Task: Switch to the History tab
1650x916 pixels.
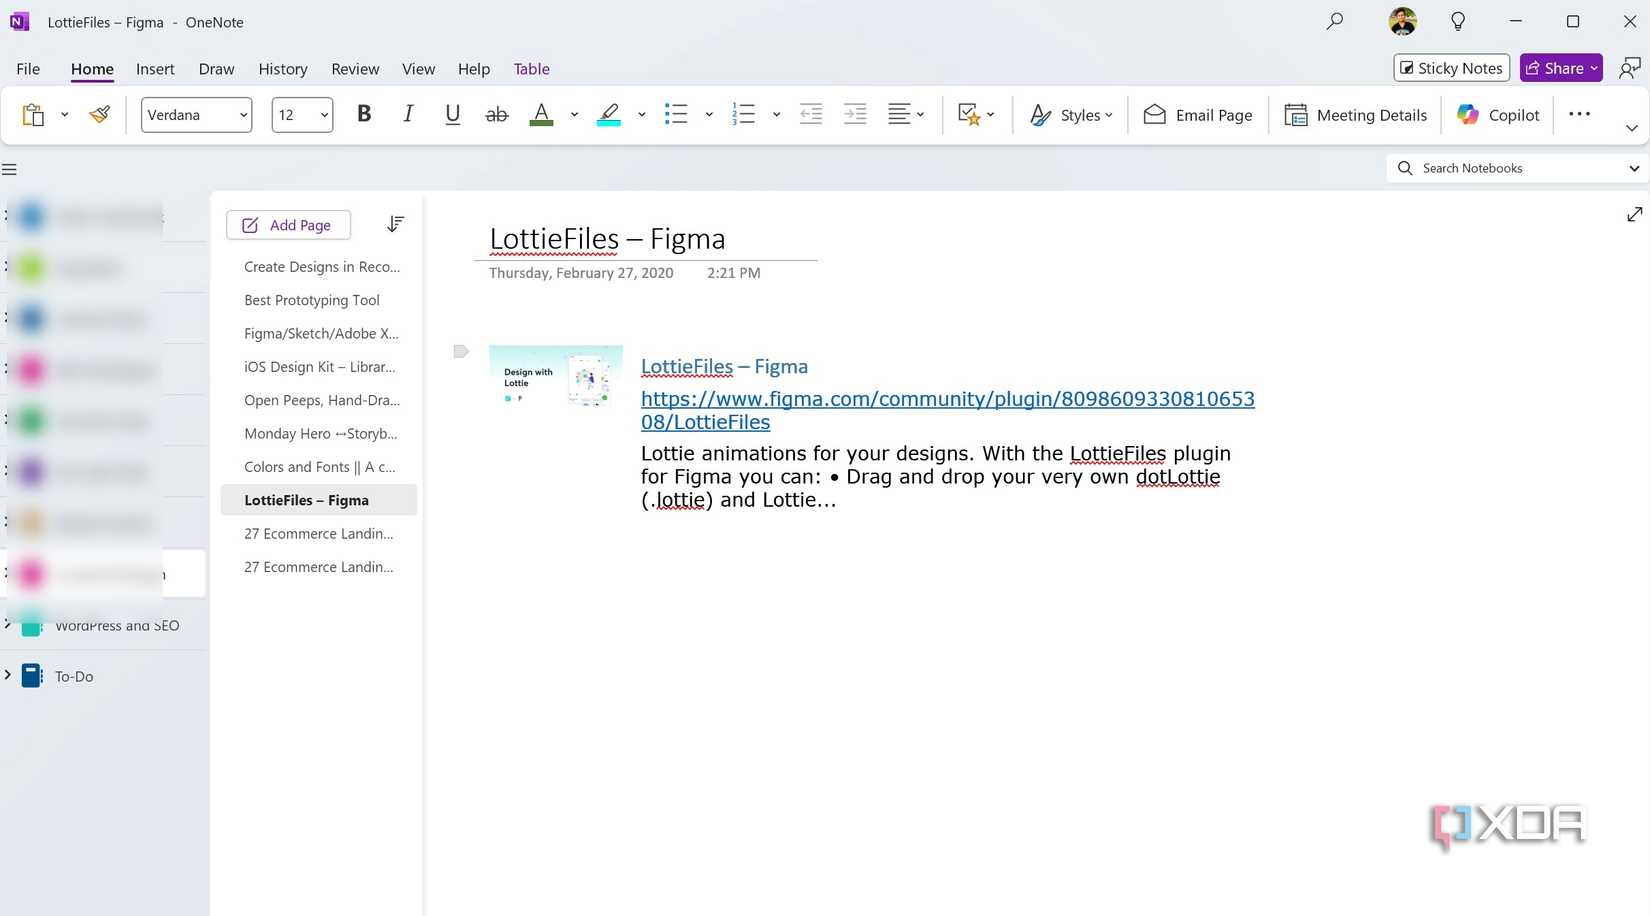Action: point(283,69)
